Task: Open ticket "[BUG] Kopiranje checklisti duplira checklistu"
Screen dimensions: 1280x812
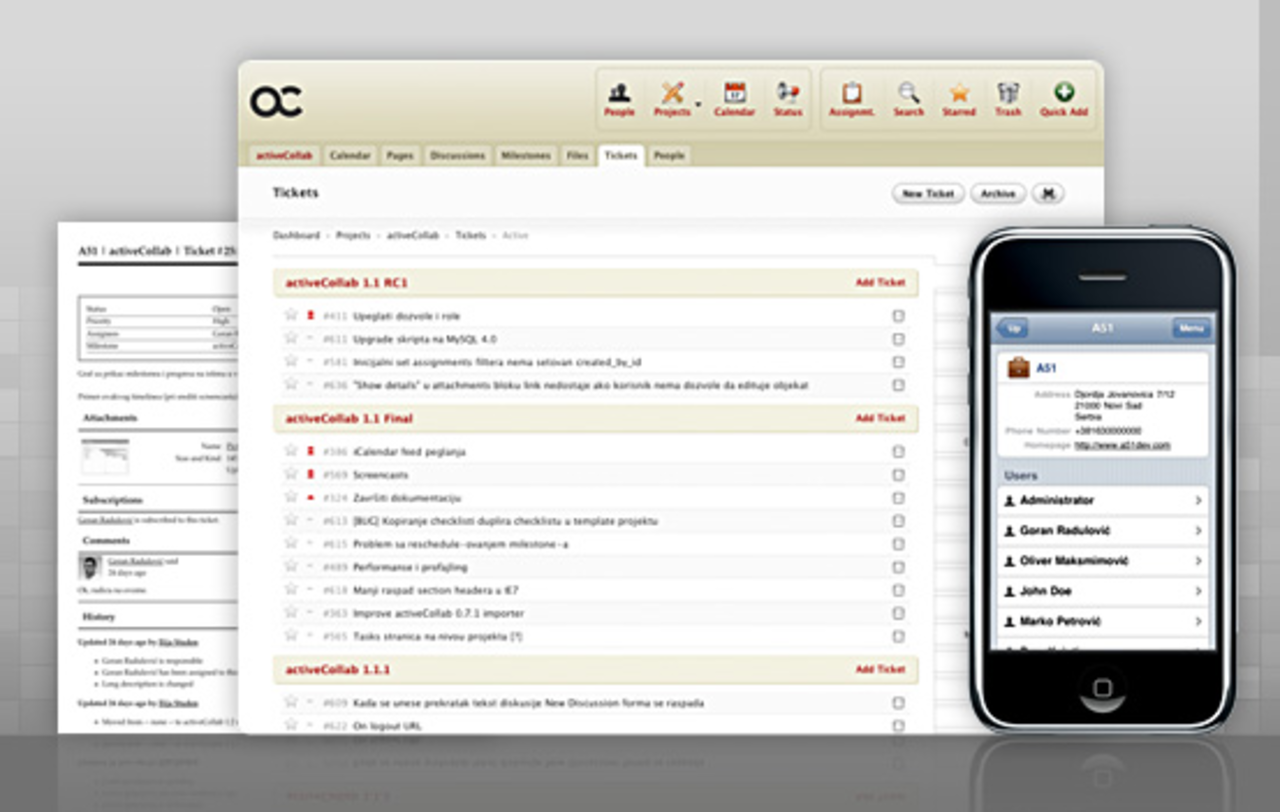Action: (505, 521)
